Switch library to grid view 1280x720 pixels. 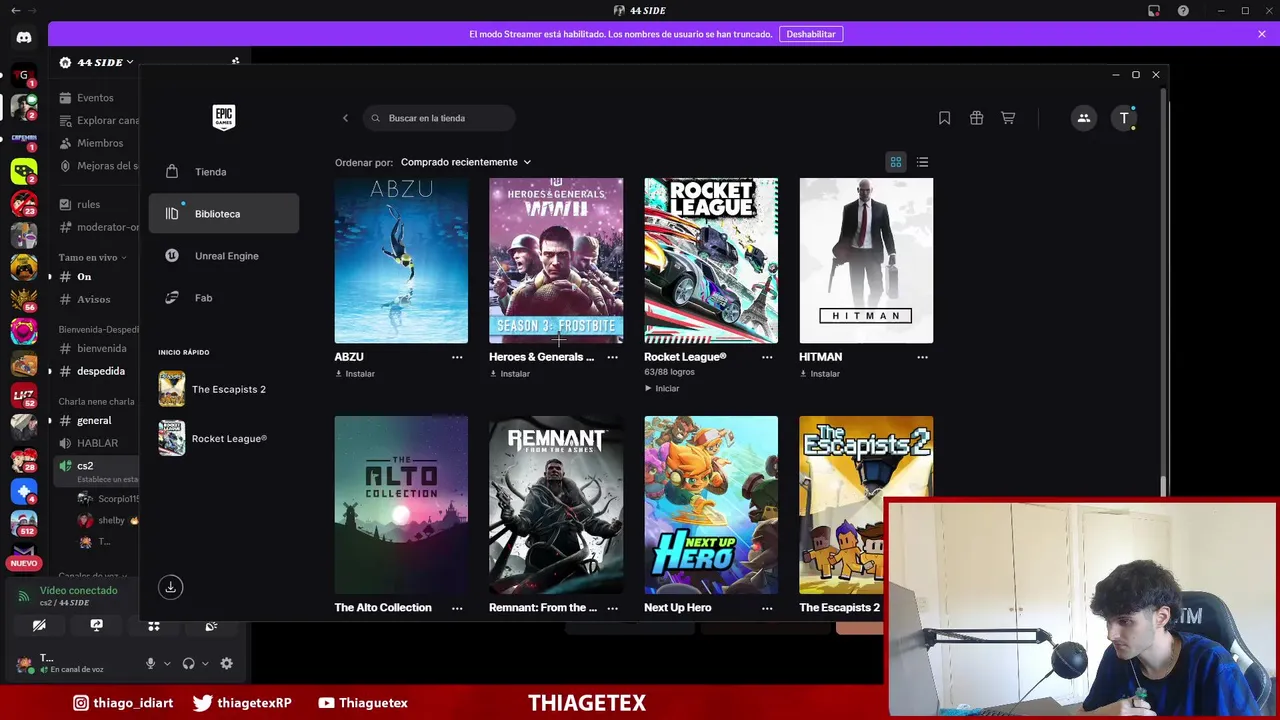point(896,162)
